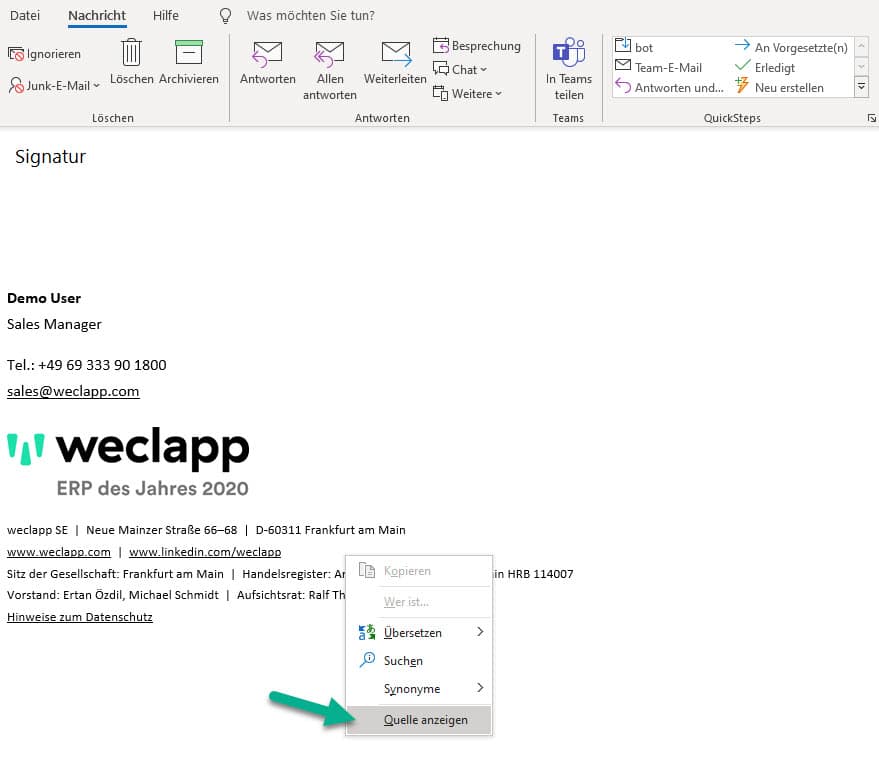This screenshot has width=879, height=780.
Task: Focus the 'Was möchten Sie tun?' search field
Action: point(311,16)
